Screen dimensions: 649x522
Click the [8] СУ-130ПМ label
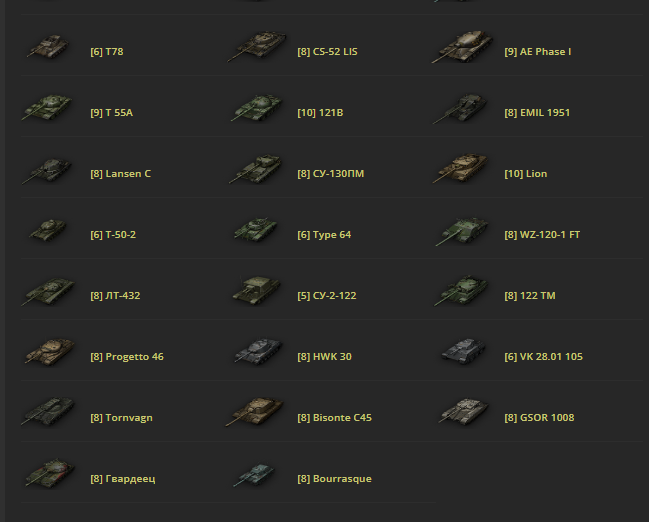(330, 173)
